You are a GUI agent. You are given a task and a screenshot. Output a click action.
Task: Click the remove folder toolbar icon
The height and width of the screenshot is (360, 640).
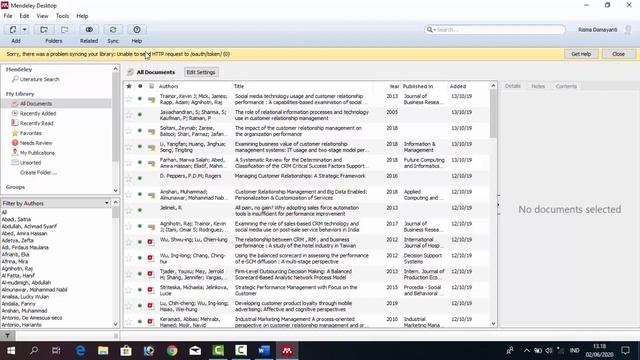(64, 30)
